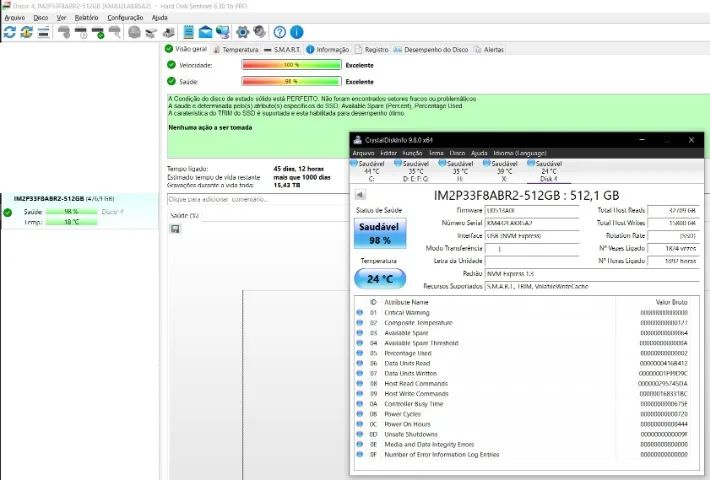This screenshot has width=710, height=480.
Task: Switch to the S.M.A.R.T. tab
Action: point(282,49)
